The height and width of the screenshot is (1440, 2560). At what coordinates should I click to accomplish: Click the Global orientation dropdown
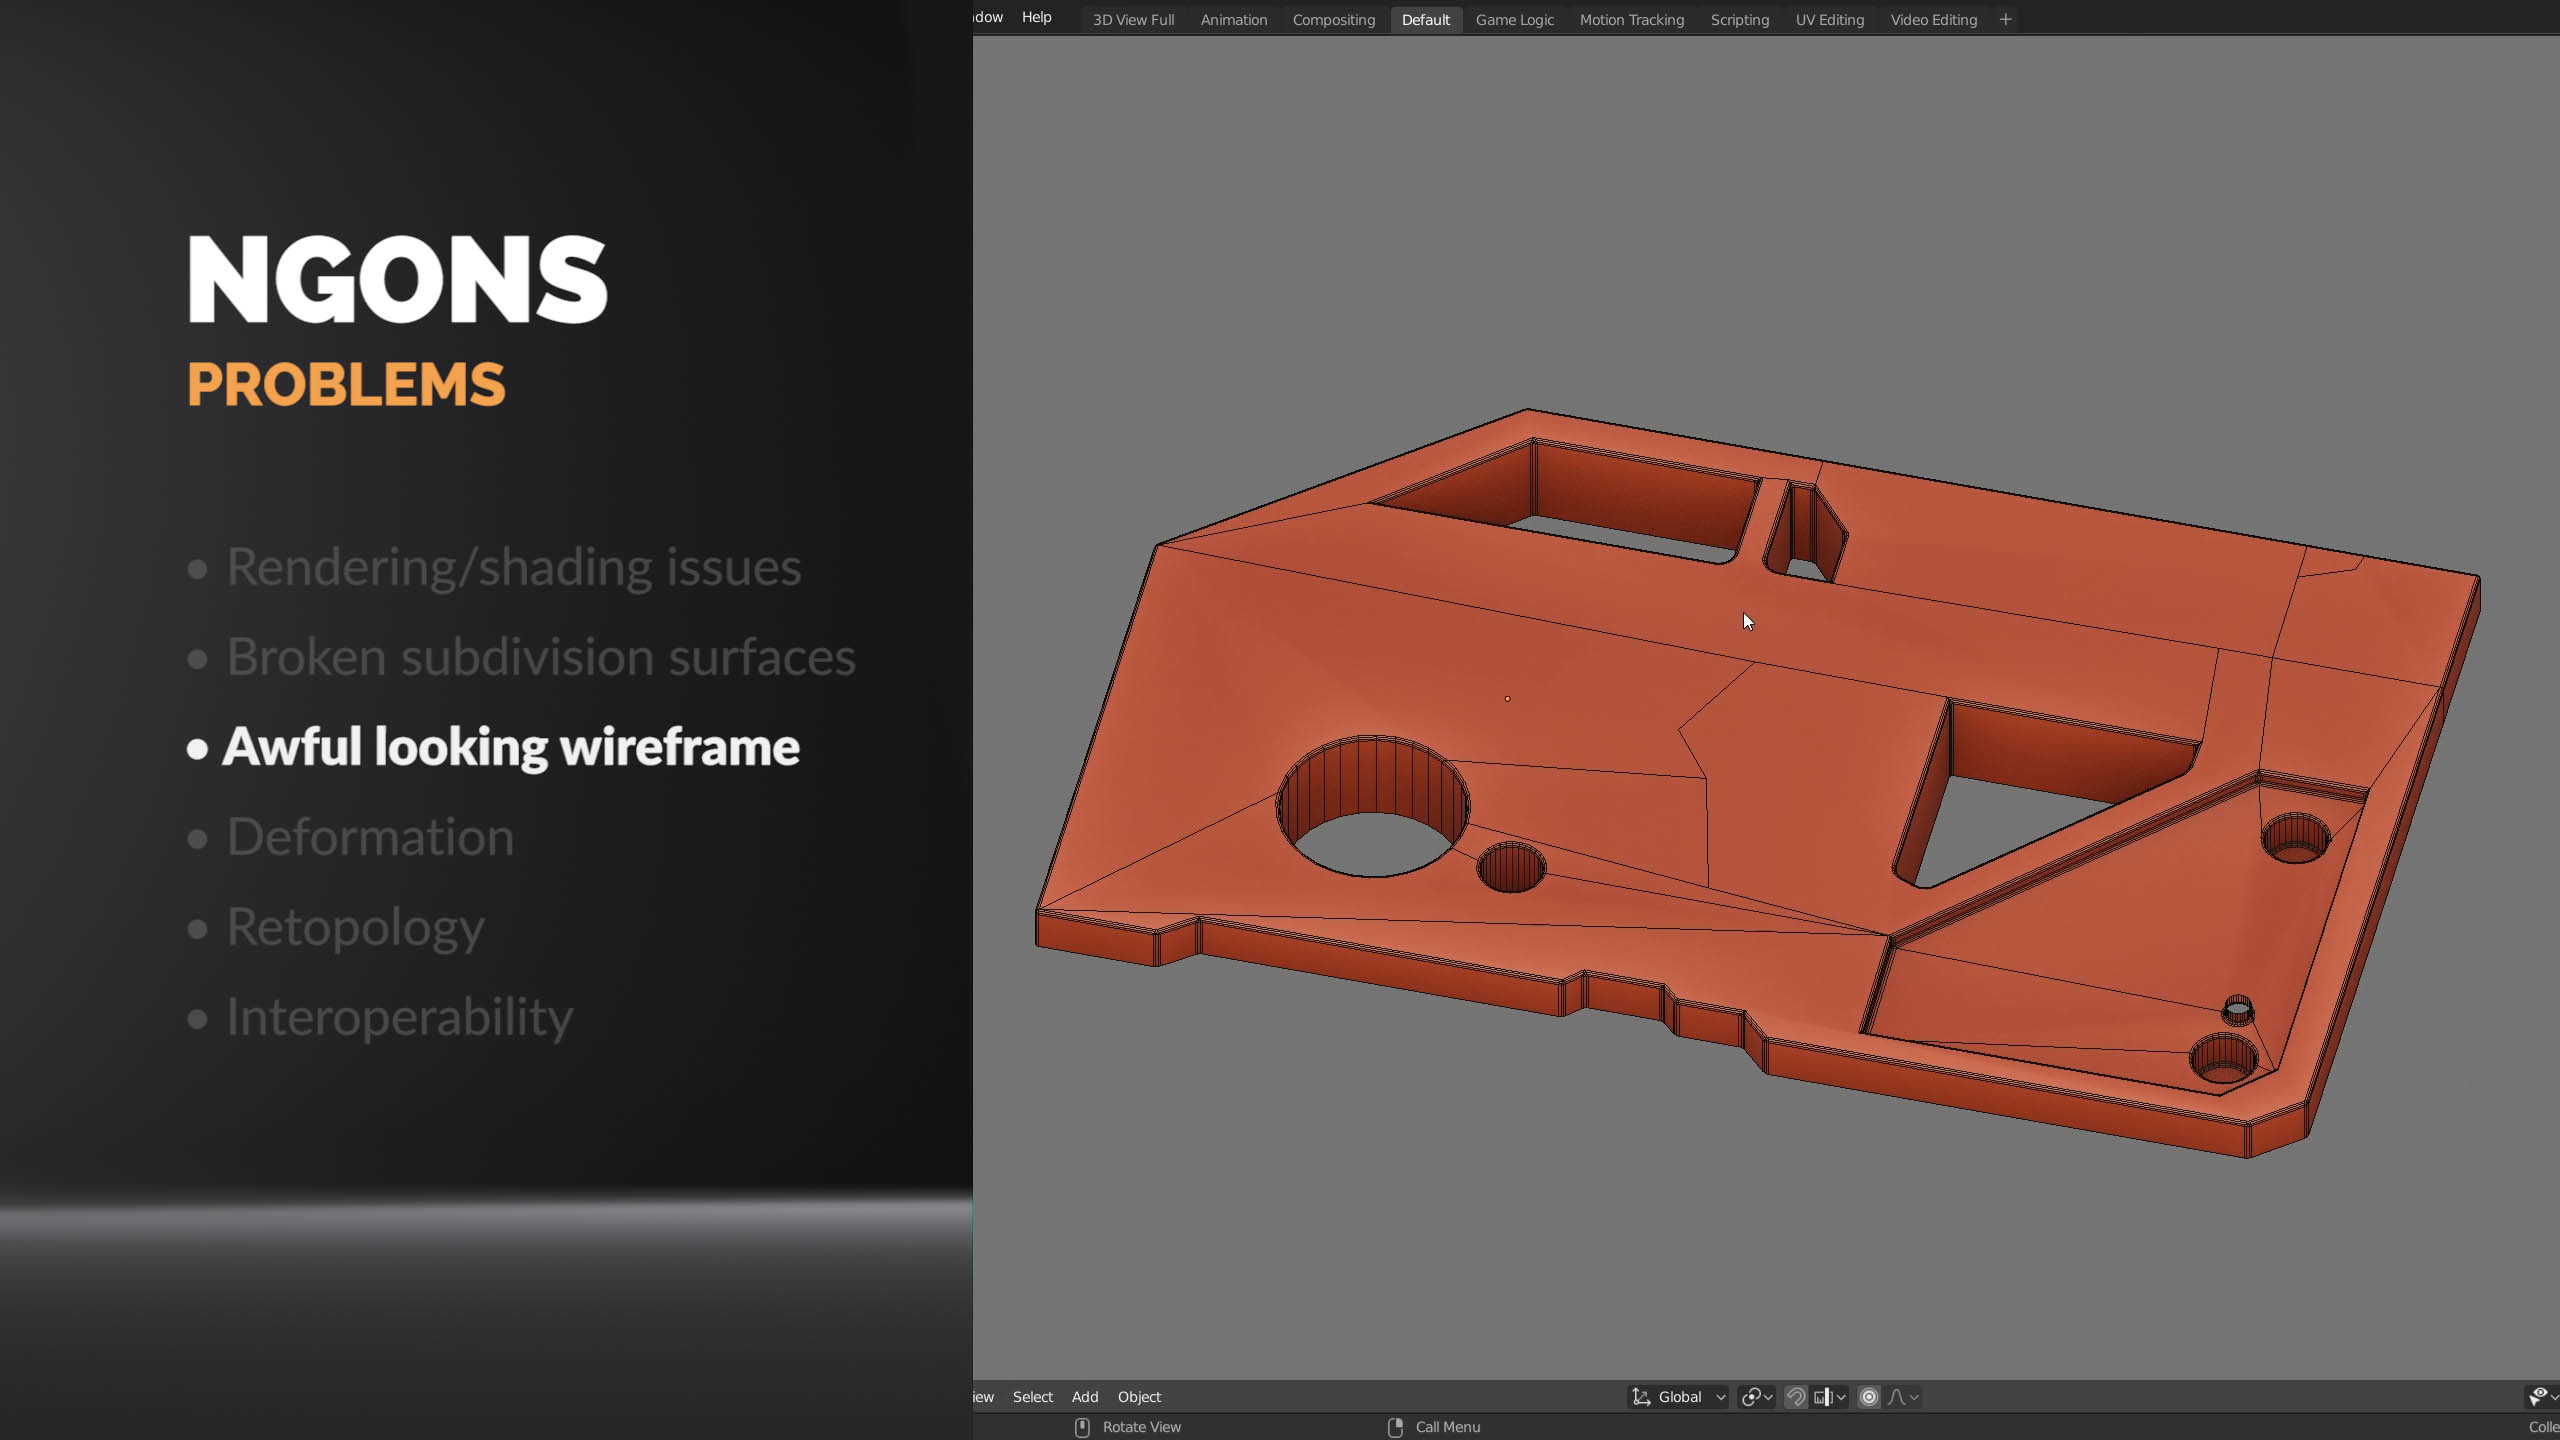point(1679,1396)
